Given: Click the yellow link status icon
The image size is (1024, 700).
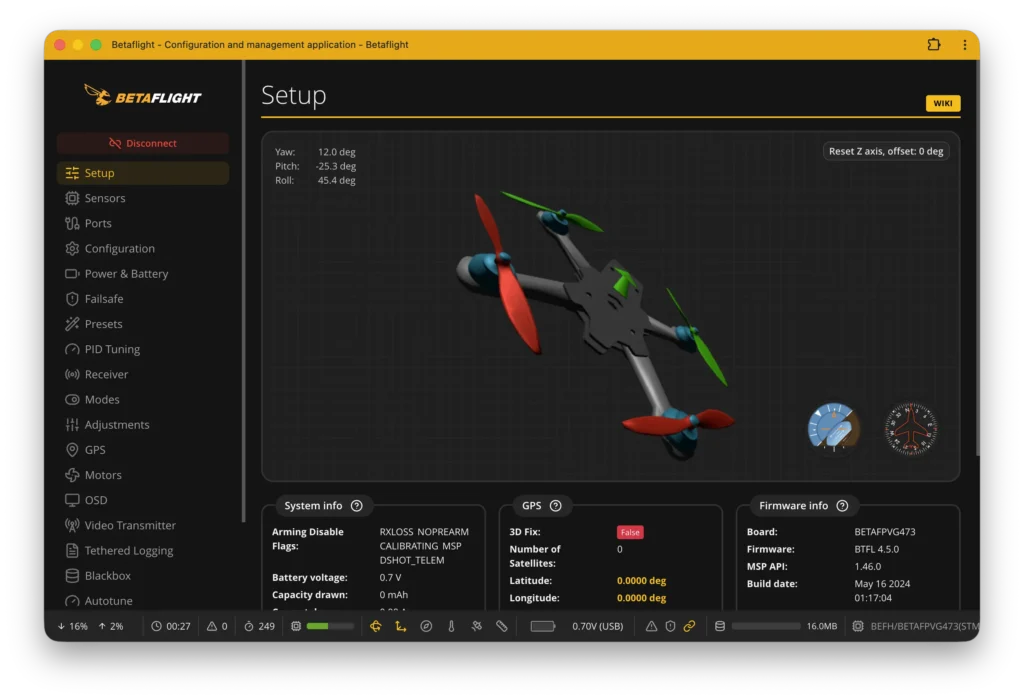Looking at the screenshot, I should [689, 626].
